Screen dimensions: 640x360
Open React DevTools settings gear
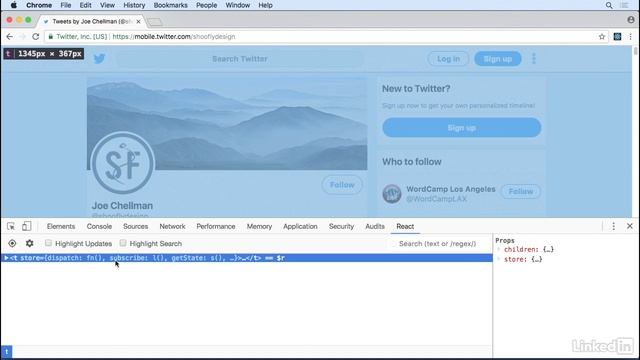29,243
